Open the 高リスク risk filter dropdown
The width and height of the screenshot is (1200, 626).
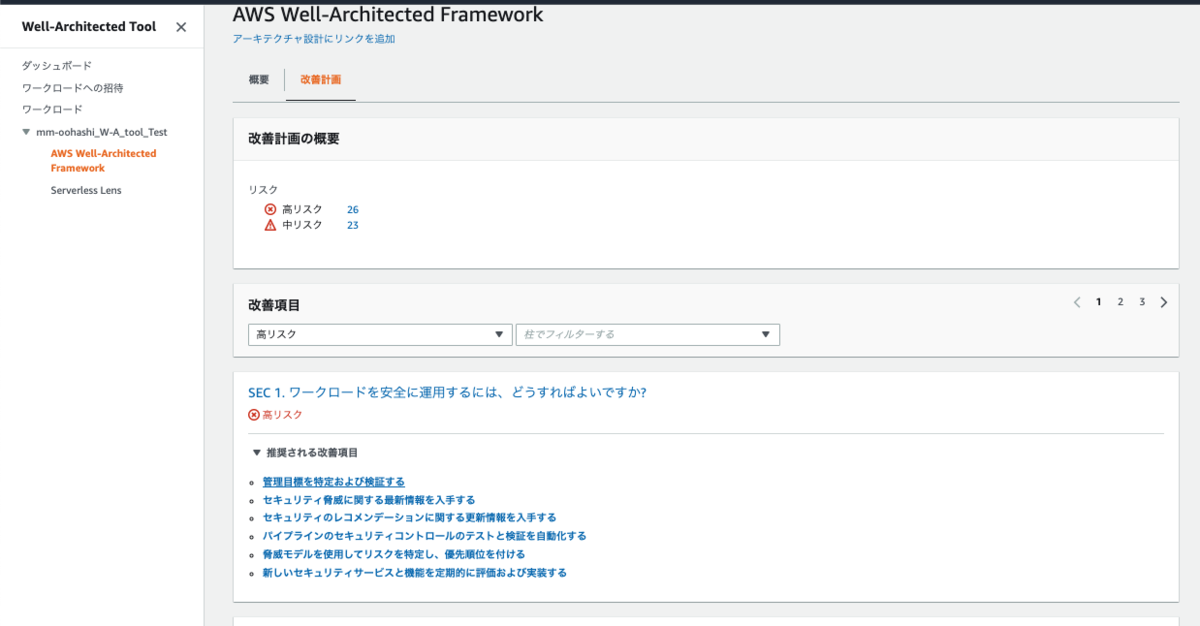point(380,335)
